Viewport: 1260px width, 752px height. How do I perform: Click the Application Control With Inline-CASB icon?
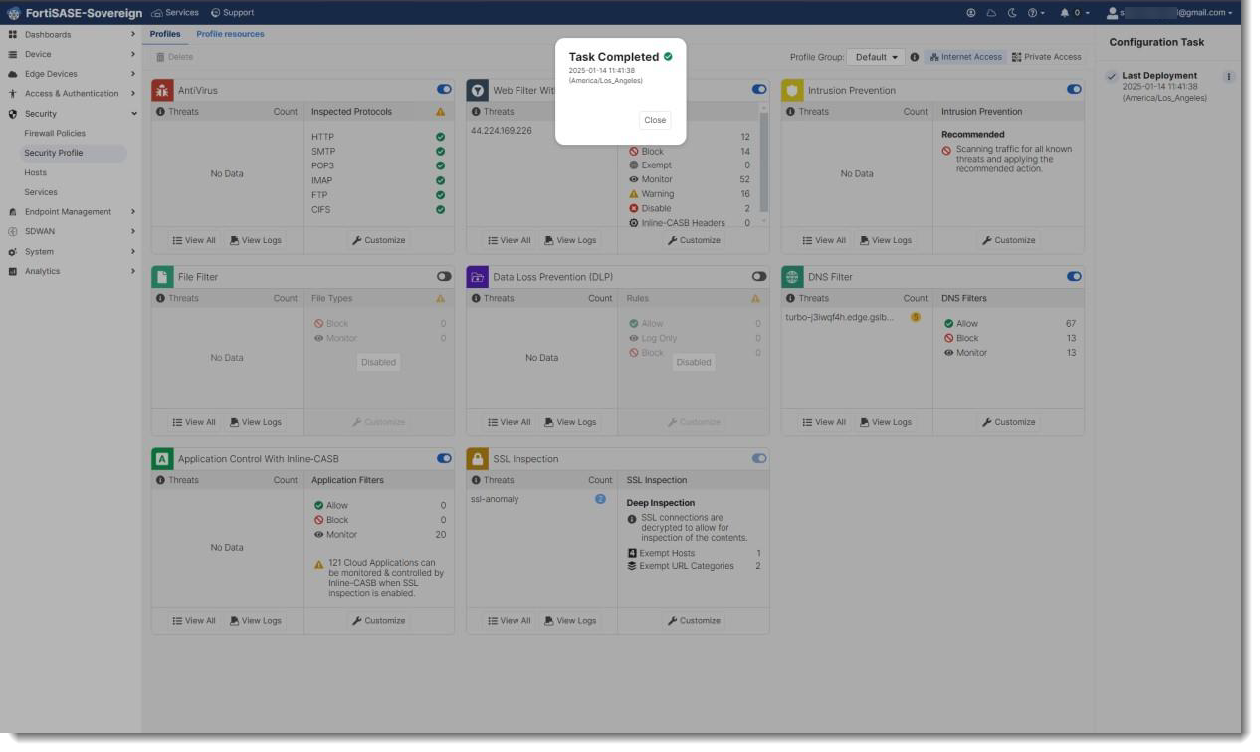163,458
